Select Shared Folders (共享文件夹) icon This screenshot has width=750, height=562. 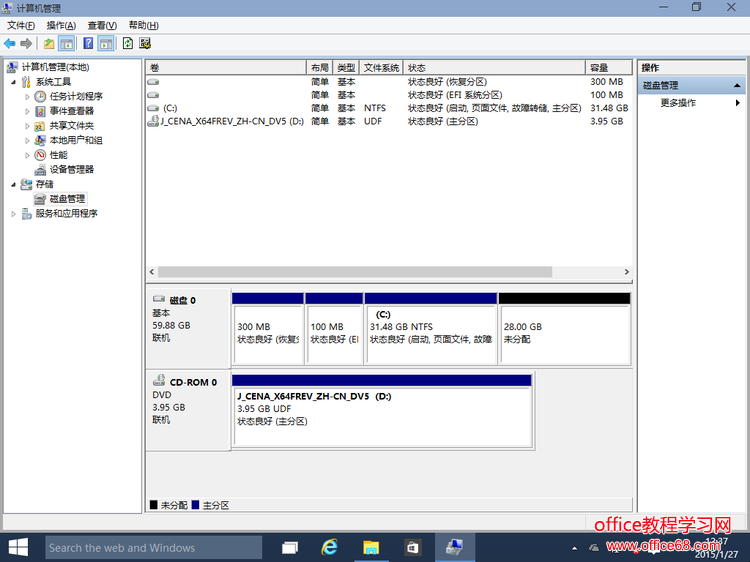point(40,126)
